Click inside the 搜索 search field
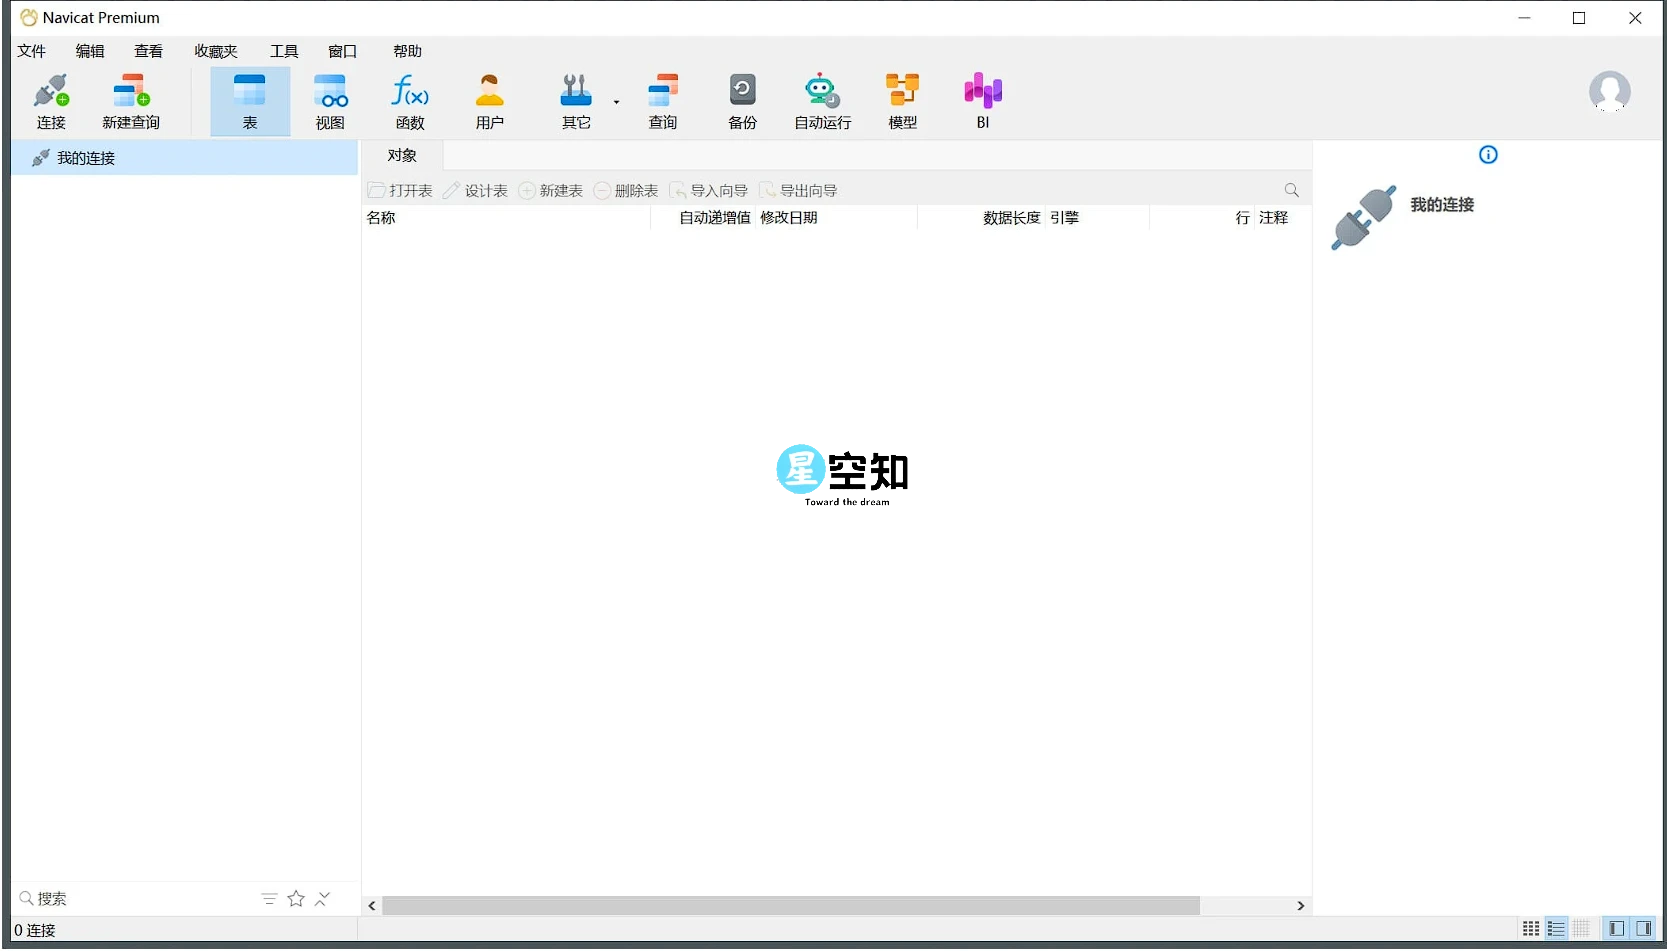The image size is (1667, 951). pos(120,898)
